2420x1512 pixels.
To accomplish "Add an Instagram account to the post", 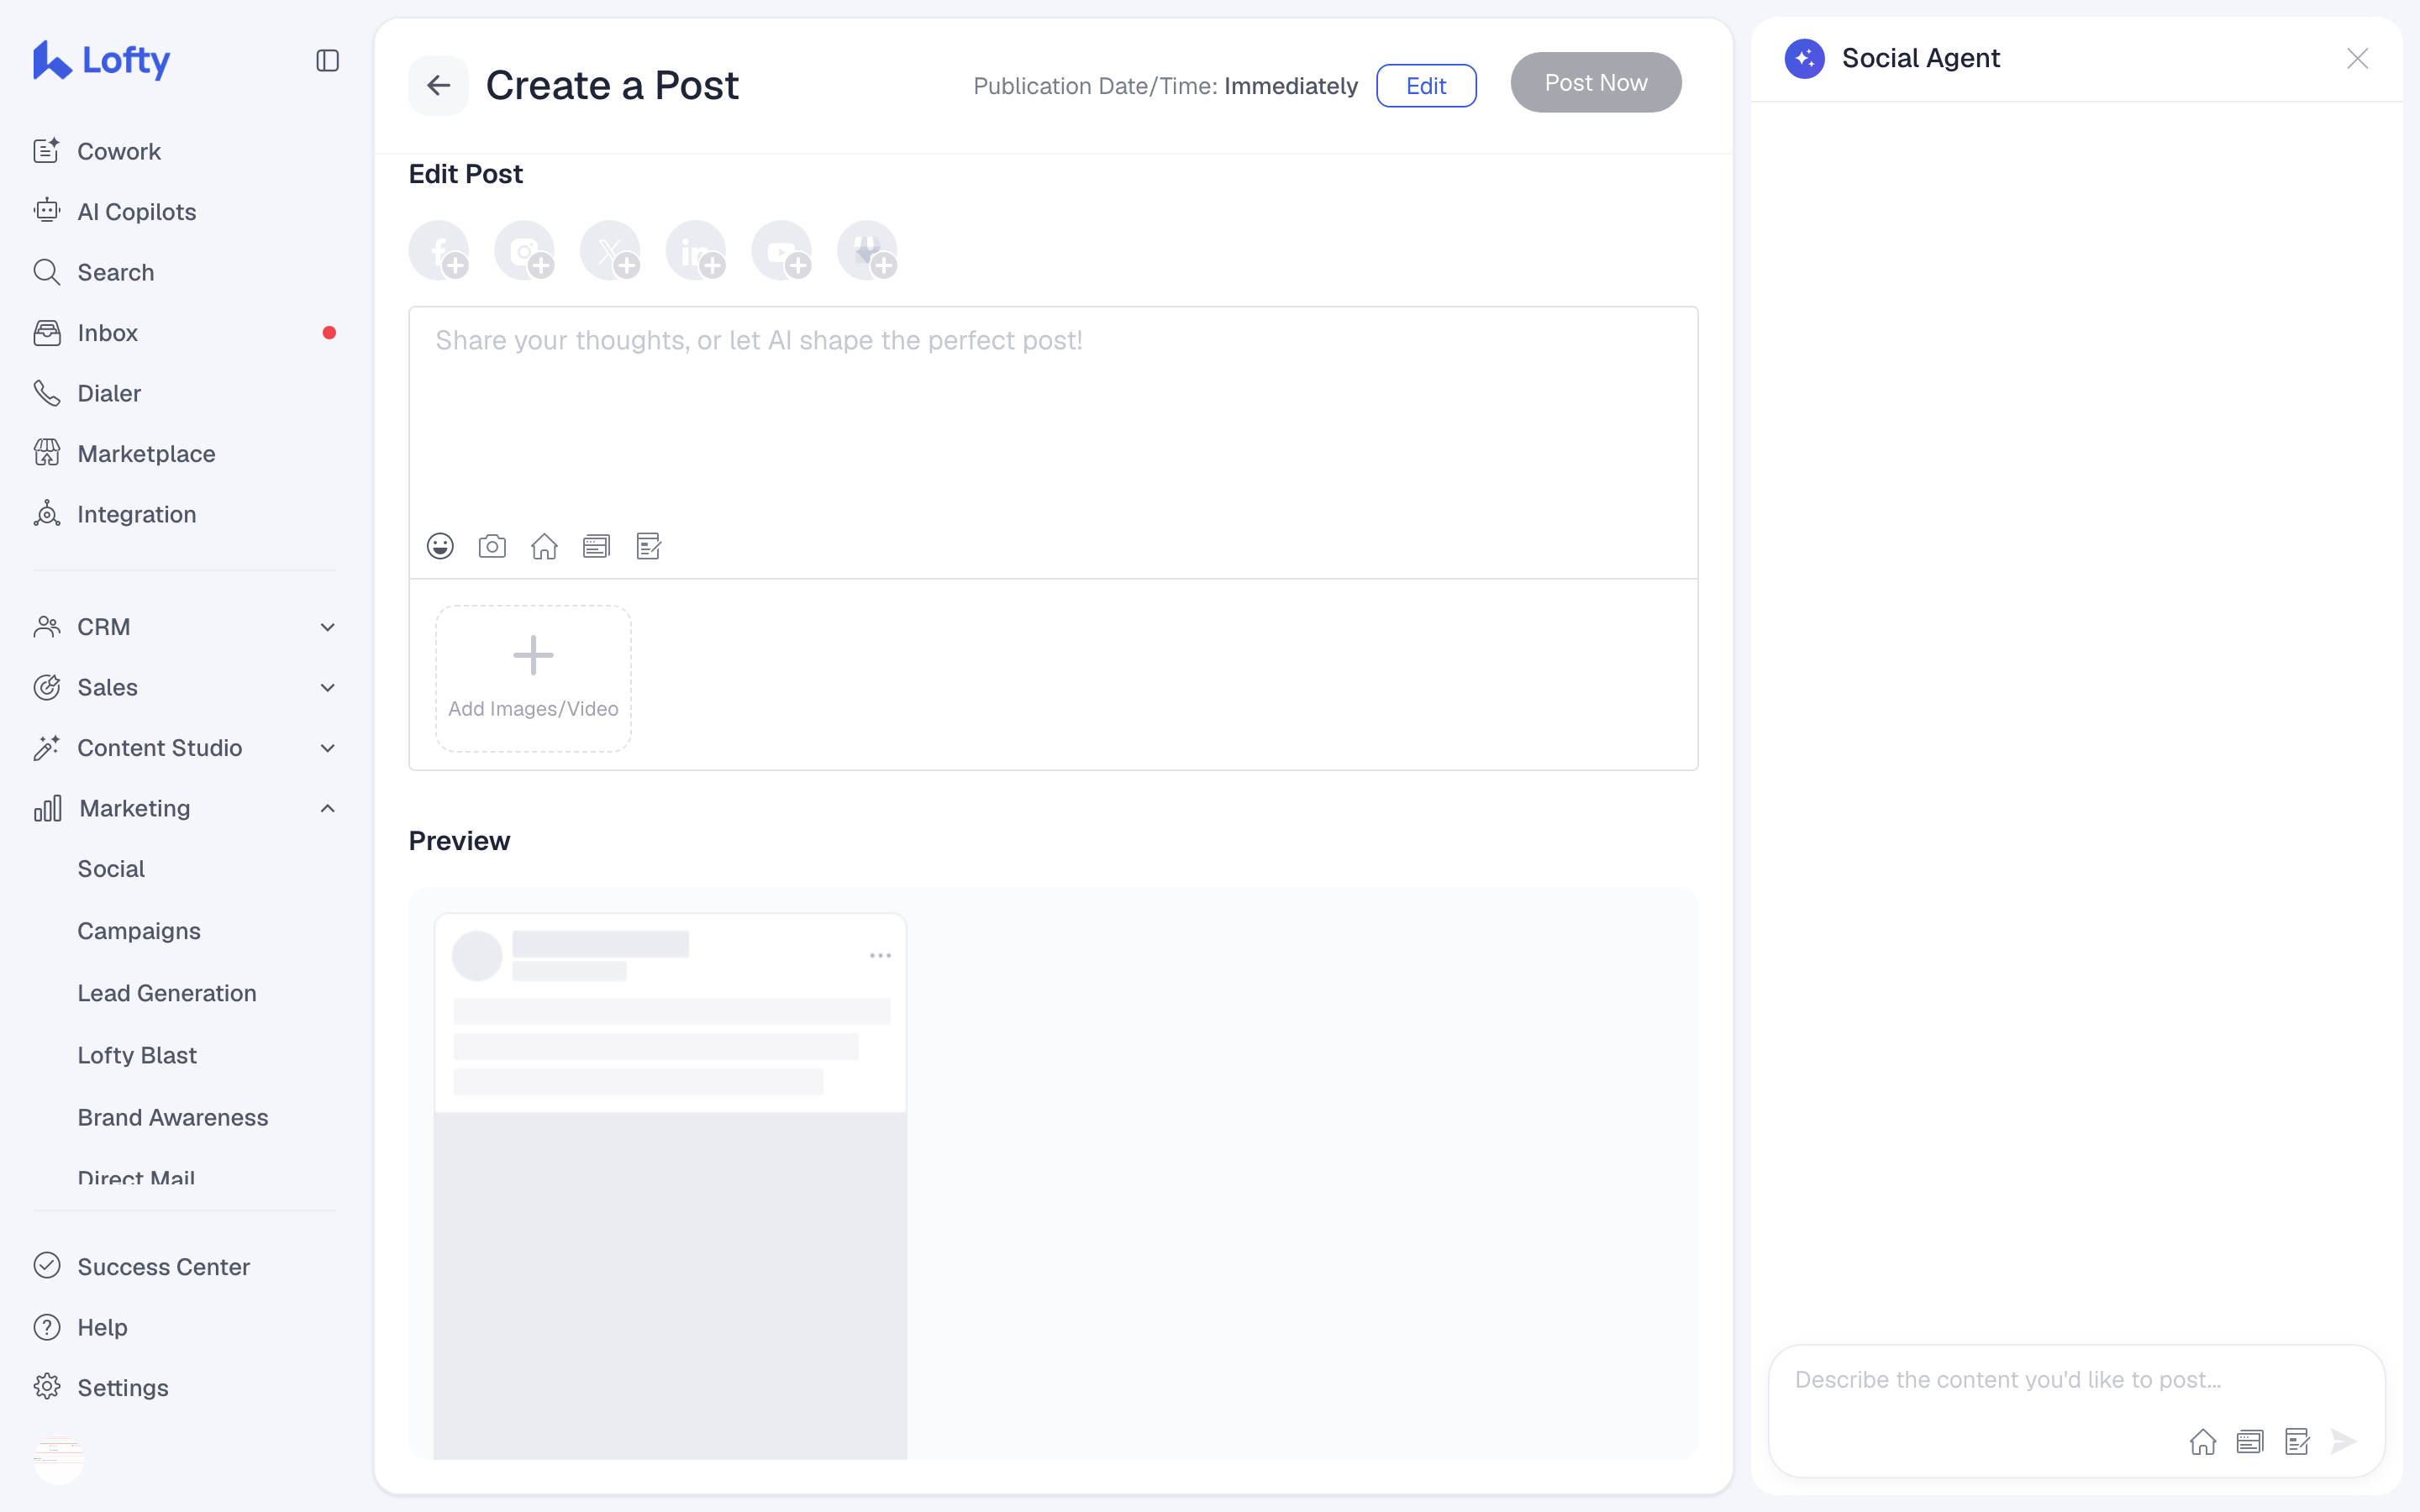I will coord(525,251).
